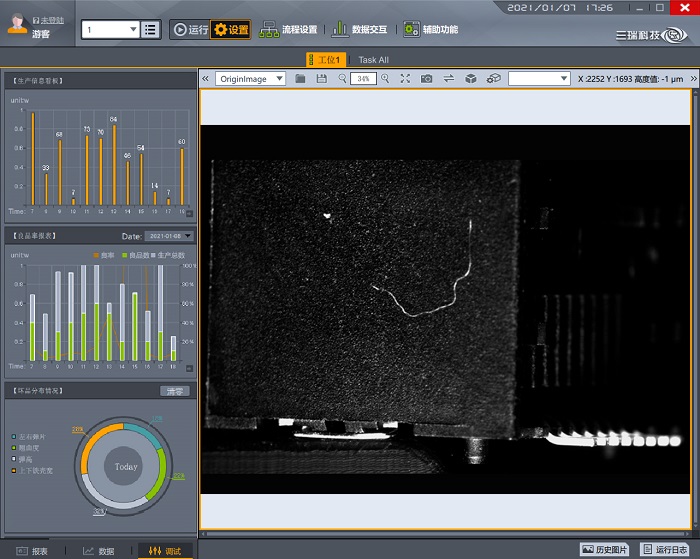The height and width of the screenshot is (559, 700).
Task: Toggle the 设置 (Settings) mode button
Action: coord(231,30)
